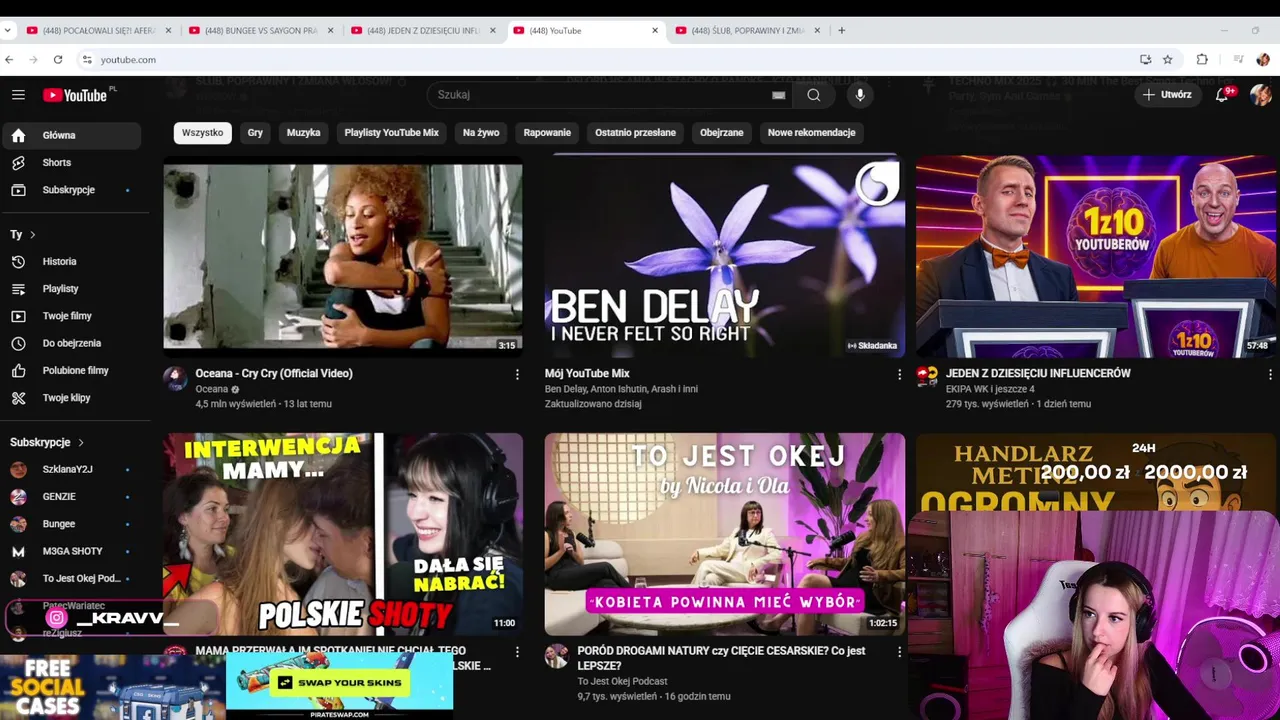Open more options for Oceana - Cry Cry video

tap(517, 374)
